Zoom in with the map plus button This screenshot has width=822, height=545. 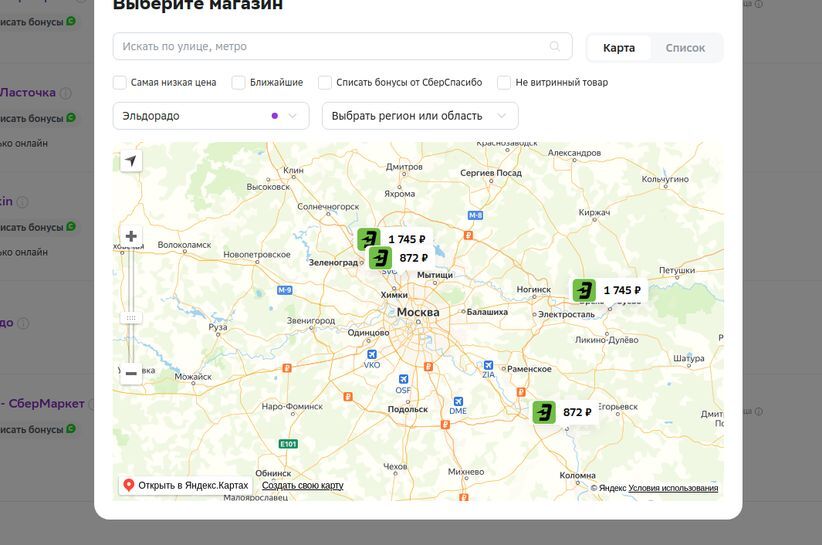pos(131,236)
